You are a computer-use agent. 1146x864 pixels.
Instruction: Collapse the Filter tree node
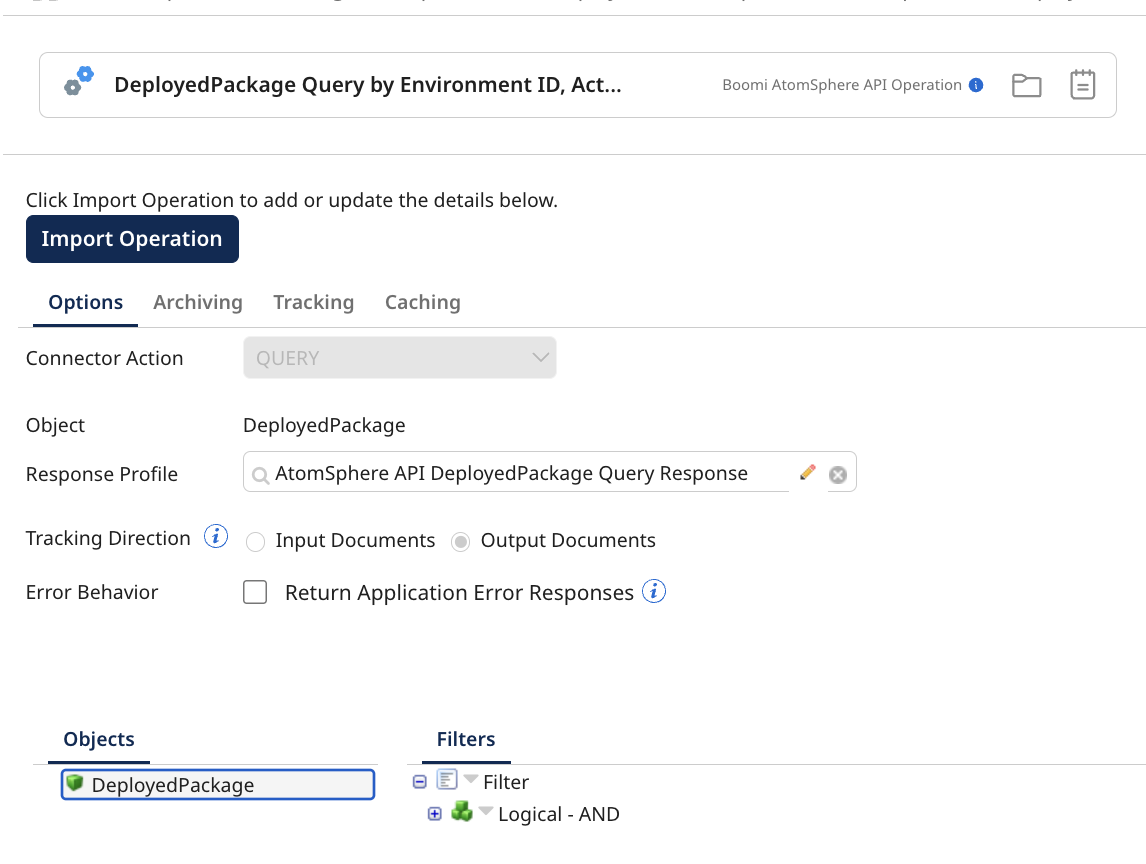tap(420, 782)
